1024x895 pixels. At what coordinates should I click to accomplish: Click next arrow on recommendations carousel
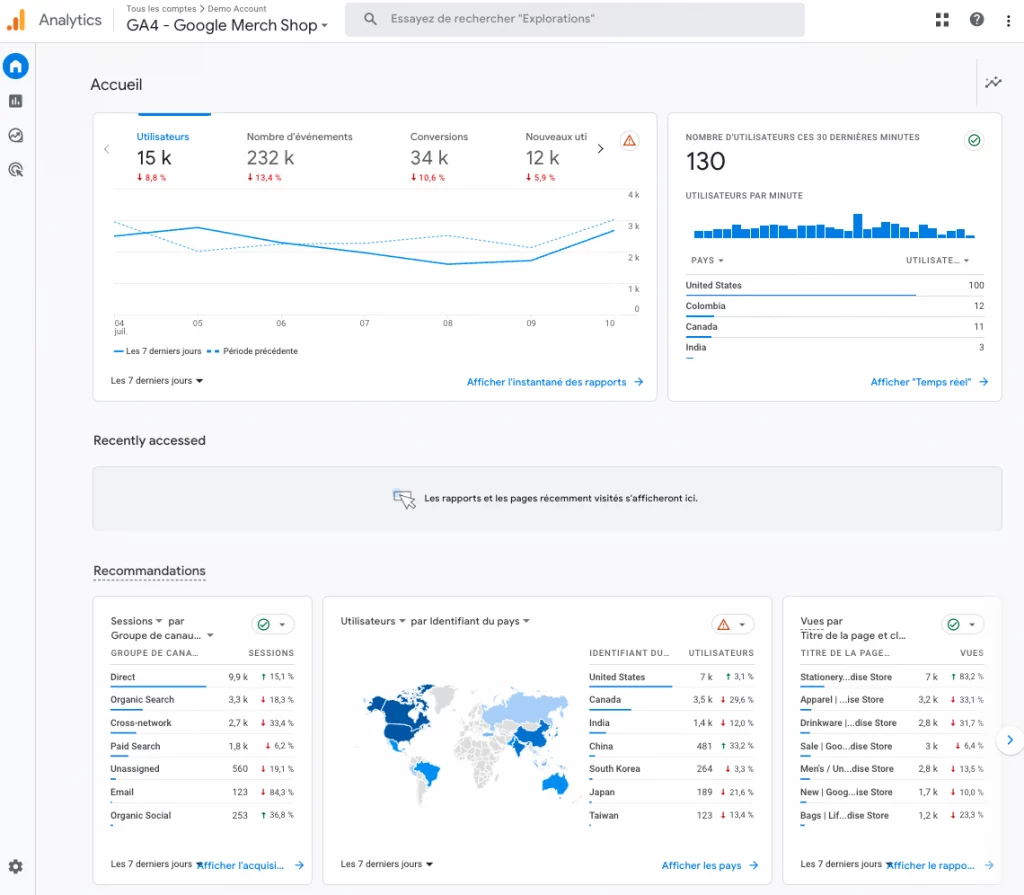(x=1010, y=740)
